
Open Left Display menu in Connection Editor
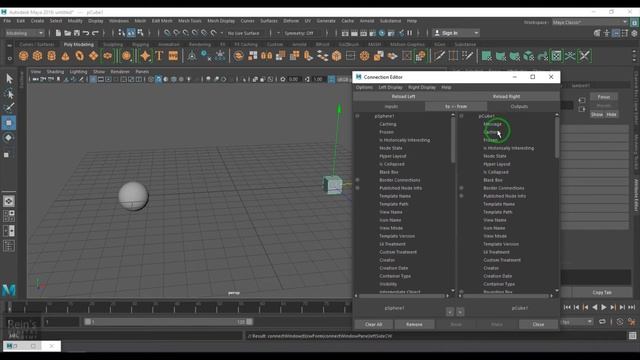390,87
